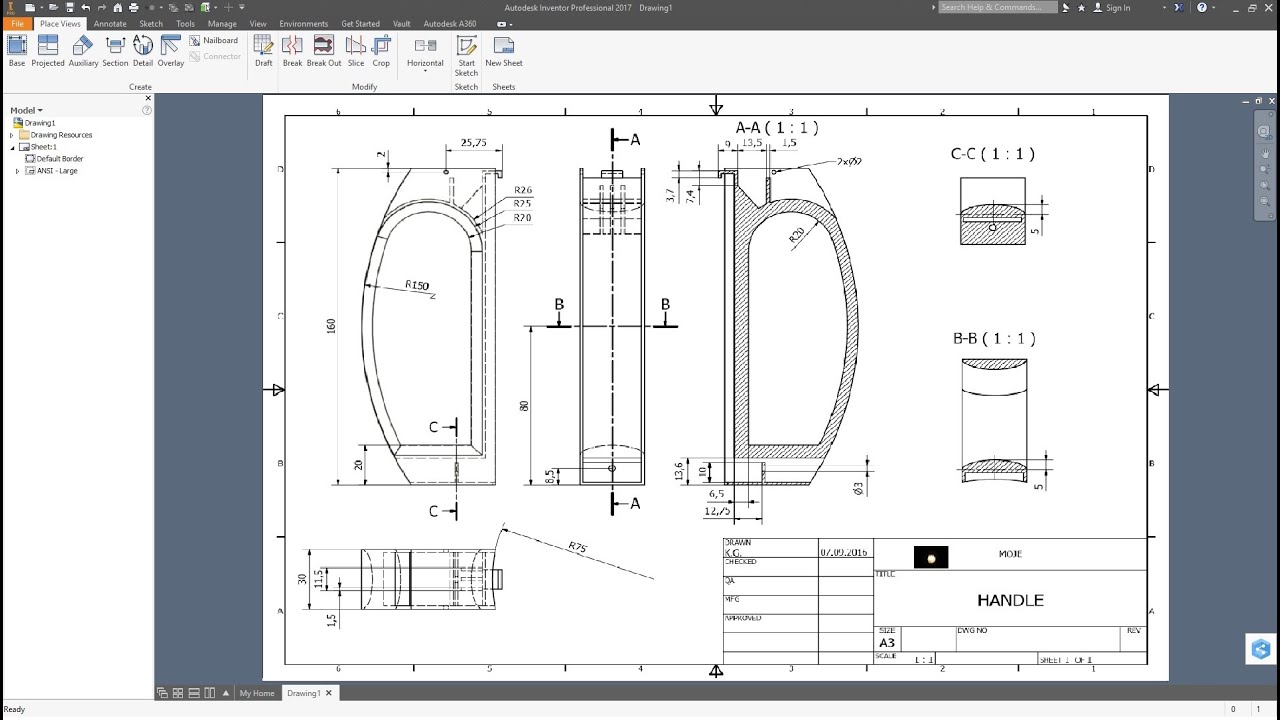Select the Pan tool on the navigation bar

1263,153
